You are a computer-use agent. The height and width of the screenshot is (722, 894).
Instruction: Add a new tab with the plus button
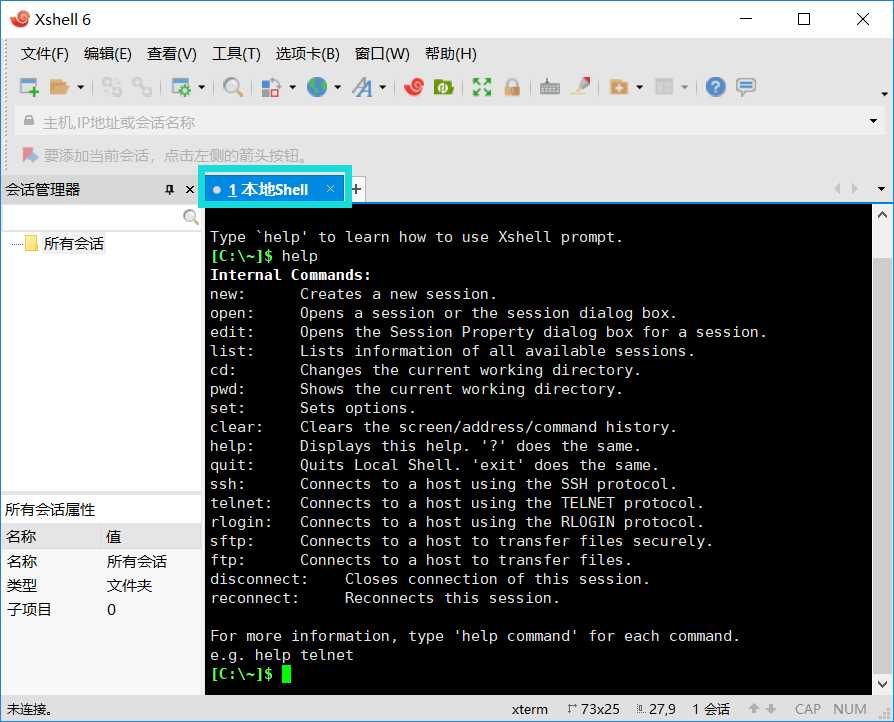point(356,189)
